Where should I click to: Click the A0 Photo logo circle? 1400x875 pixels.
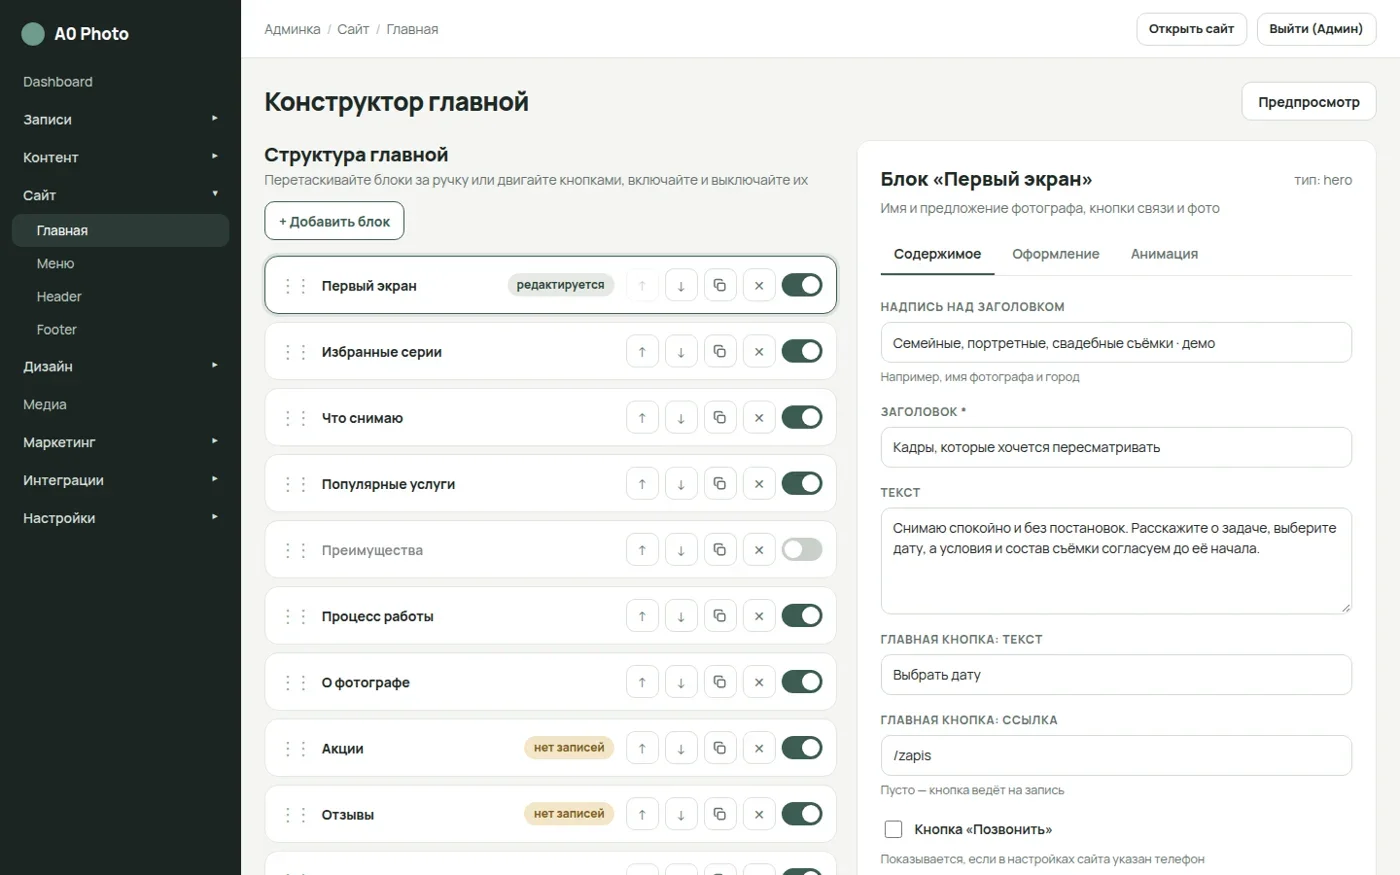point(33,34)
